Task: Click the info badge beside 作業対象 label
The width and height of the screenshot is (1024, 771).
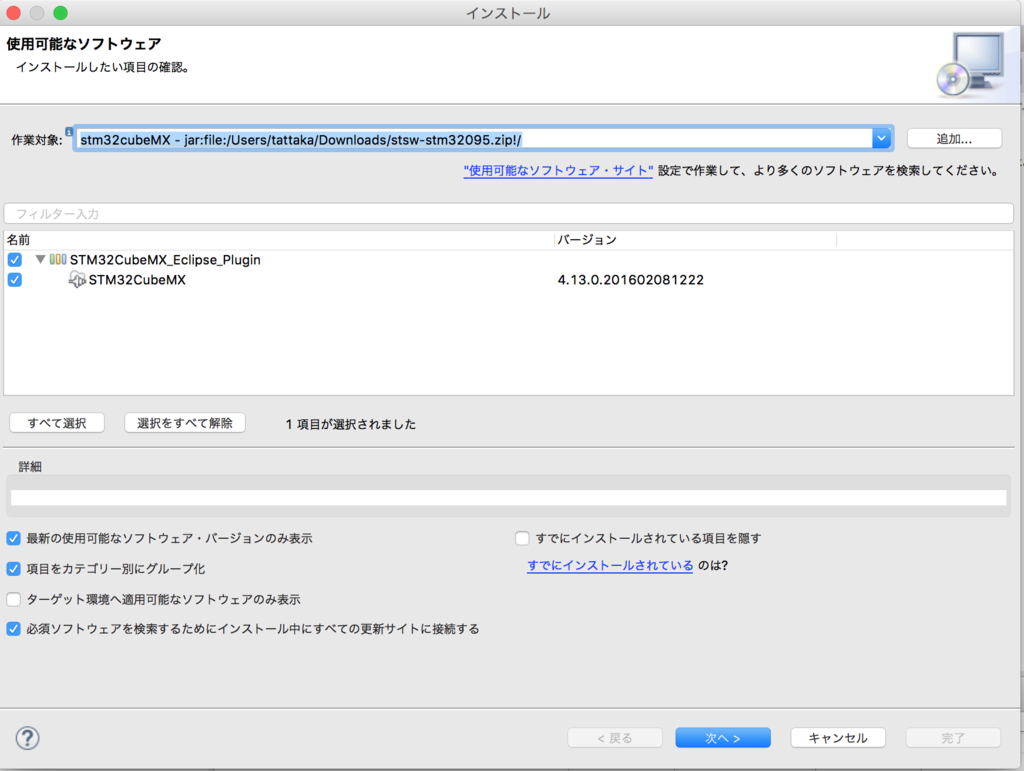Action: 69,131
